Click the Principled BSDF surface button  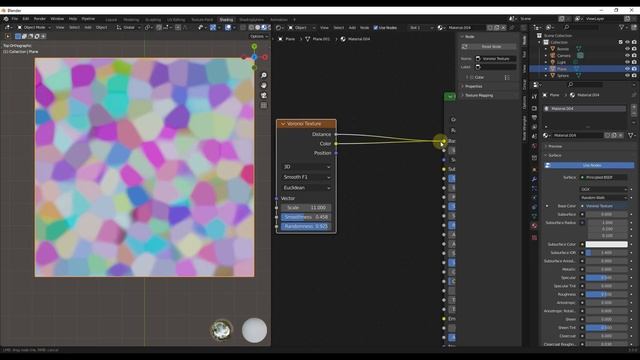(x=604, y=178)
